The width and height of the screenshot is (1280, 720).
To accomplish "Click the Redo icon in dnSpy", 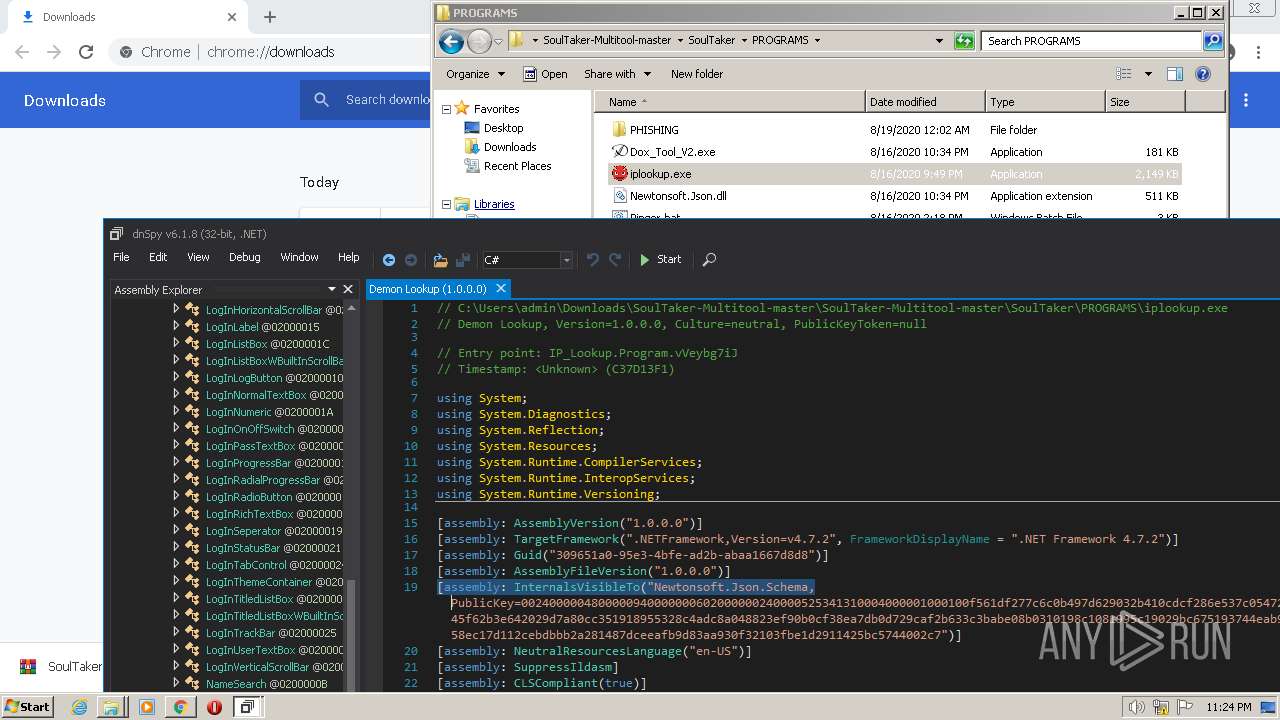I will click(x=617, y=260).
